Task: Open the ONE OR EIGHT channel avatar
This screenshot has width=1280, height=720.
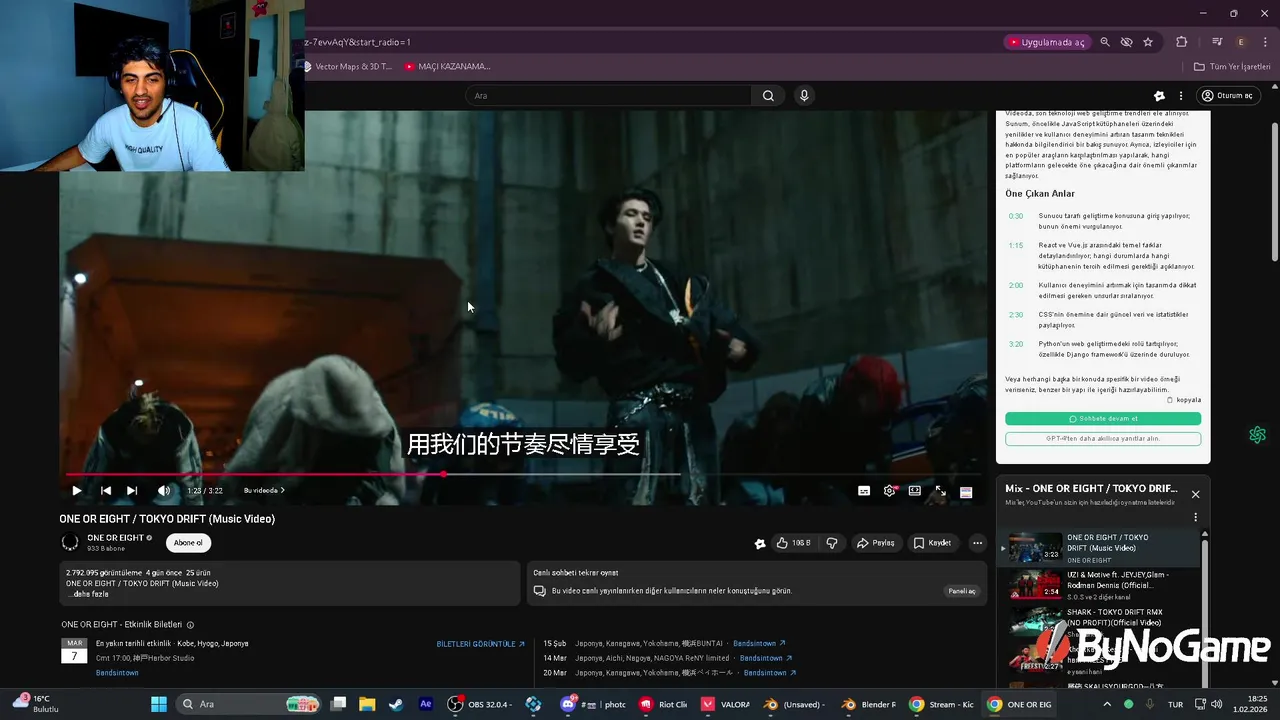Action: click(x=70, y=543)
